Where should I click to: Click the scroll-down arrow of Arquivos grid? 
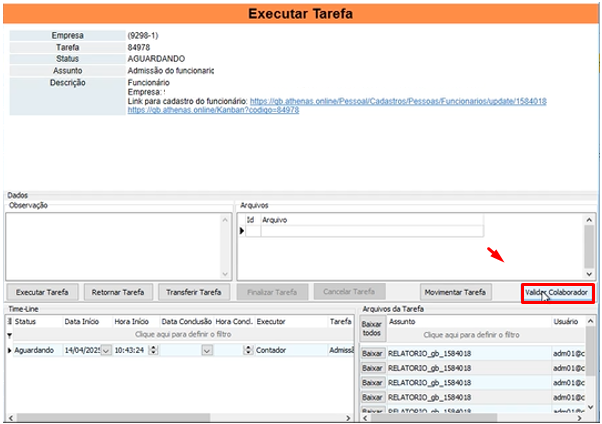589,272
